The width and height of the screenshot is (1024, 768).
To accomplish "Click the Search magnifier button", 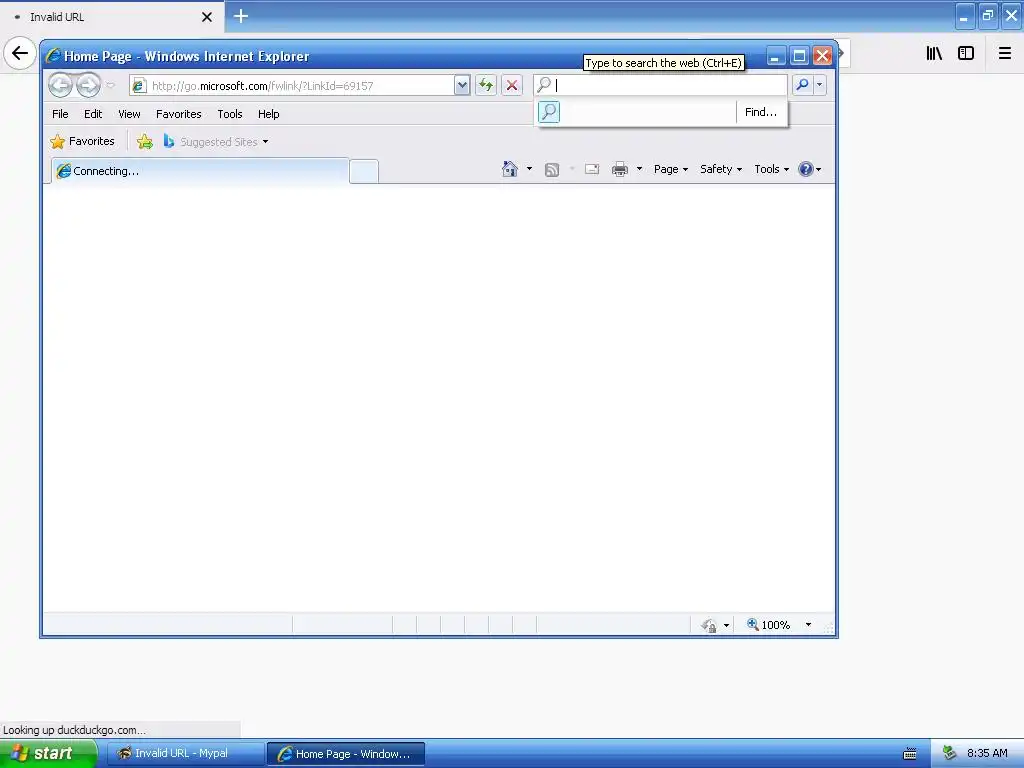I will coord(802,85).
